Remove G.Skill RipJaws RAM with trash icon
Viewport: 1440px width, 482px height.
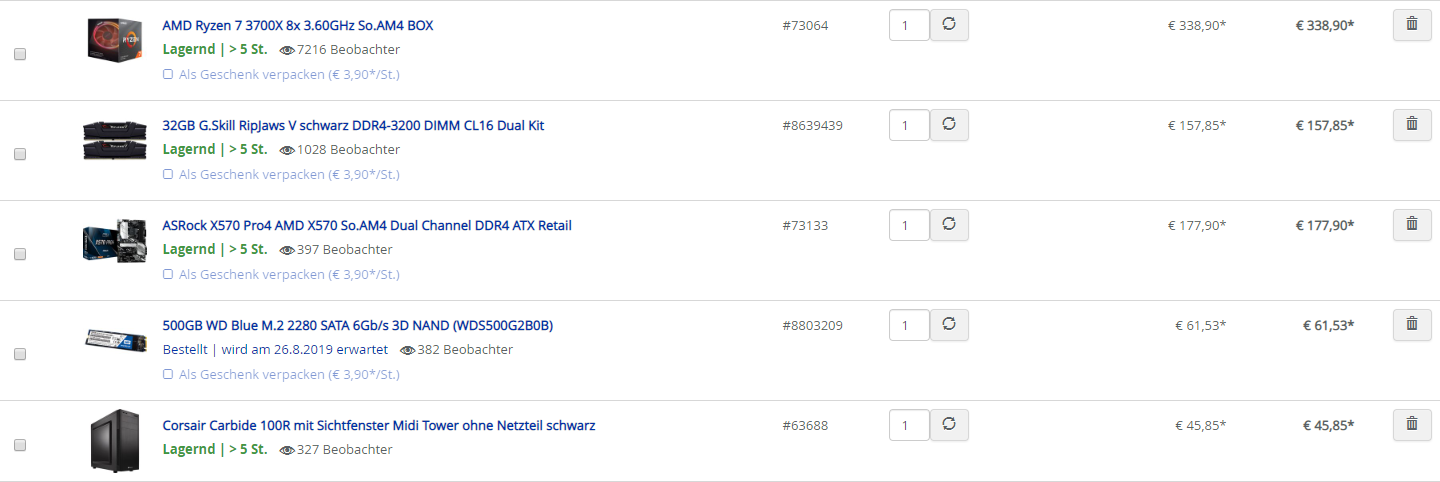(1412, 125)
